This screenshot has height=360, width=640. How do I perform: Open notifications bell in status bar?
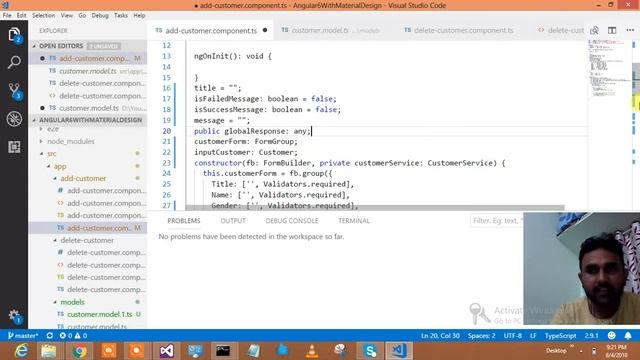pyautogui.click(x=628, y=336)
